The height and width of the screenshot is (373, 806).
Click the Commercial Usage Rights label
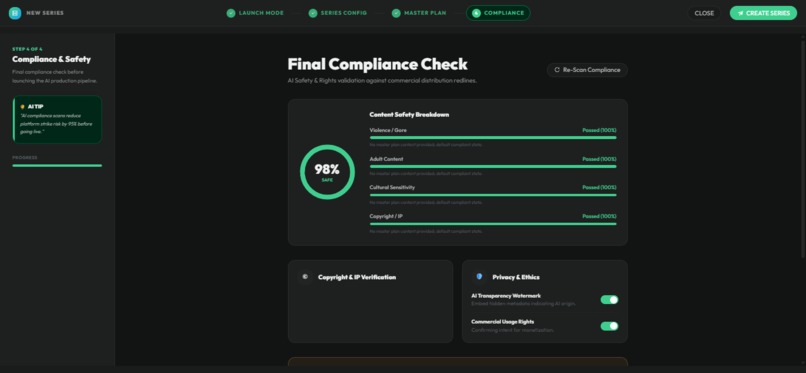(x=502, y=322)
